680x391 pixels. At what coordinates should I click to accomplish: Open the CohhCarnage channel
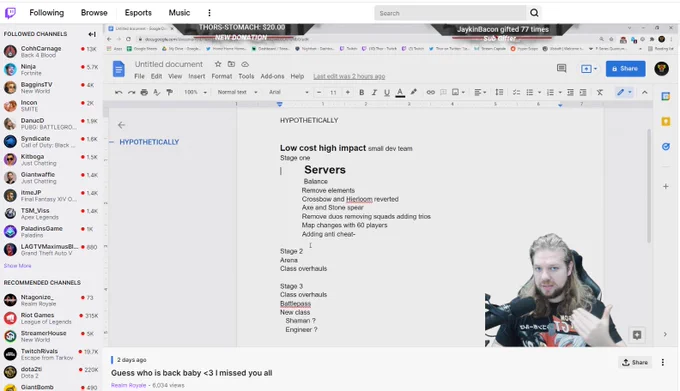pos(51,52)
